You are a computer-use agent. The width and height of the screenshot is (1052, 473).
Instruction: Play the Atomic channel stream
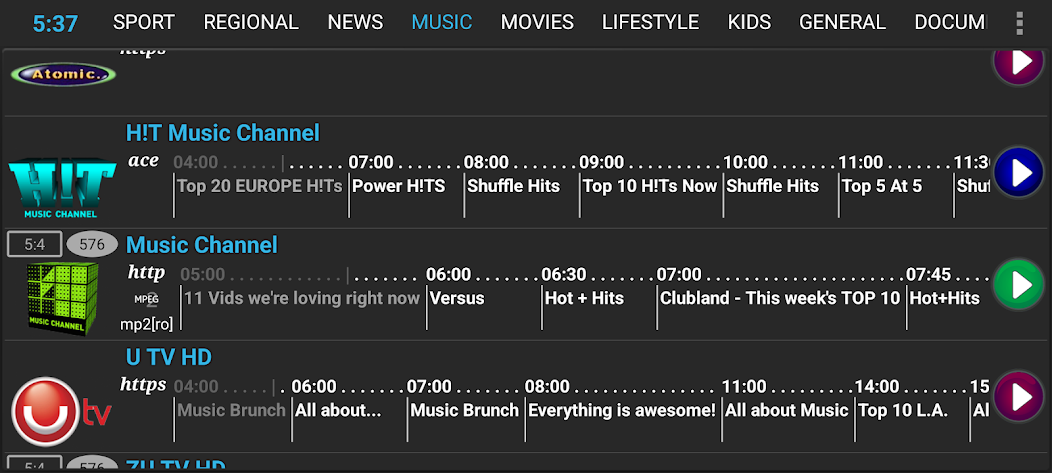coord(1019,62)
